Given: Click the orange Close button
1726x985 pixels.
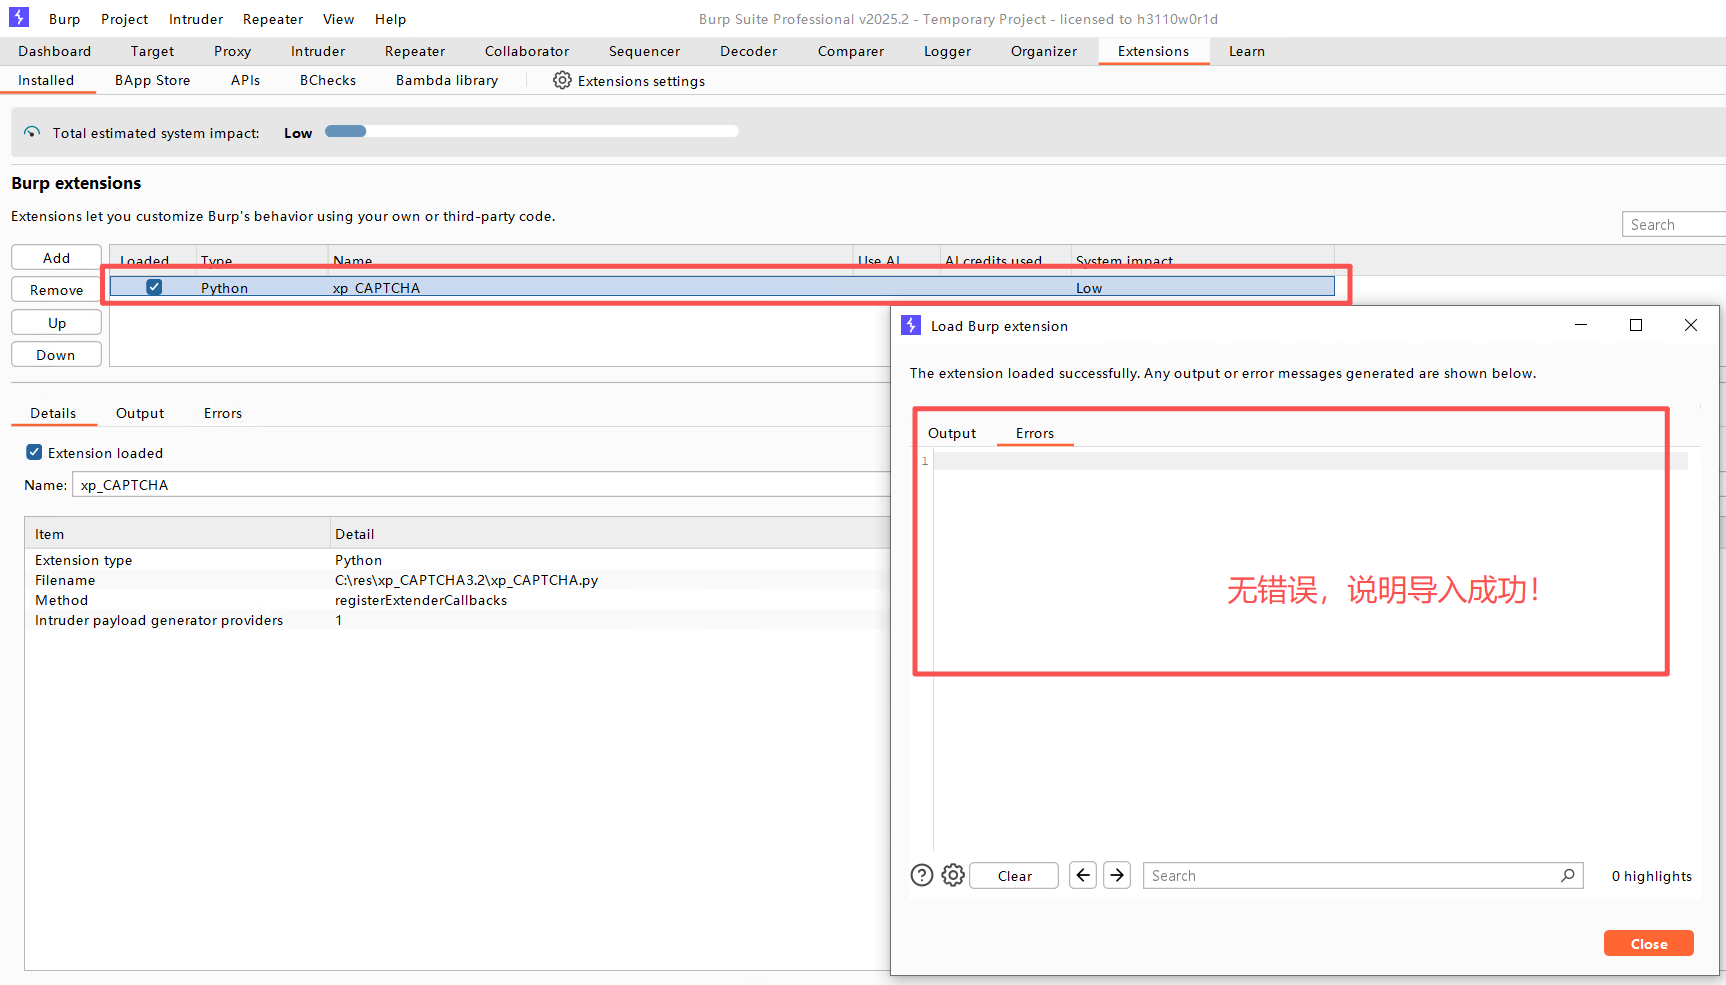Looking at the screenshot, I should pos(1648,943).
